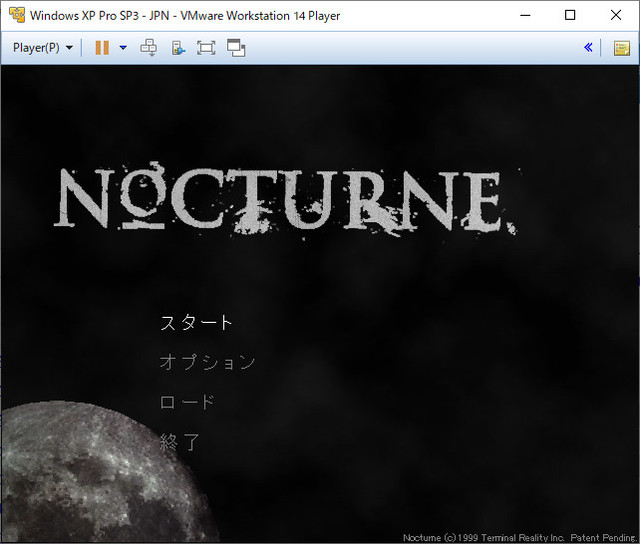Switch to Unity mode
Screen dimensions: 640x544
click(x=236, y=48)
